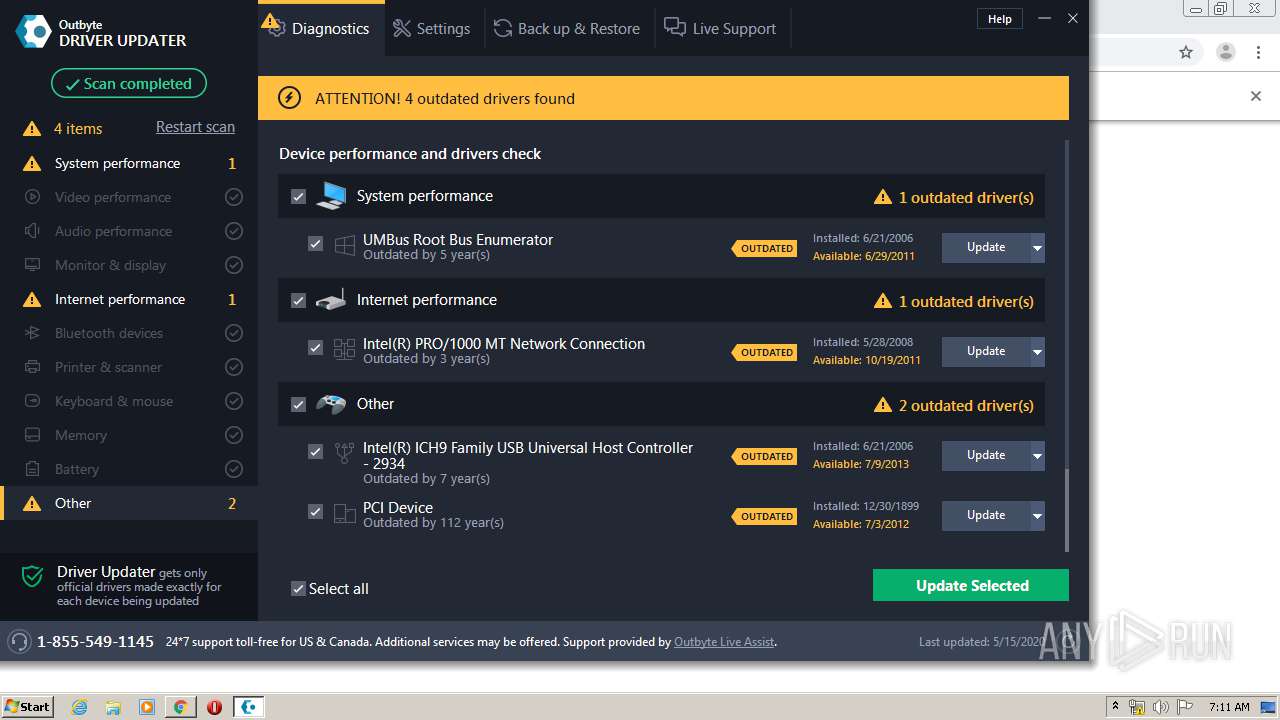Click the phone support headset icon
The width and height of the screenshot is (1280, 720).
(19, 641)
